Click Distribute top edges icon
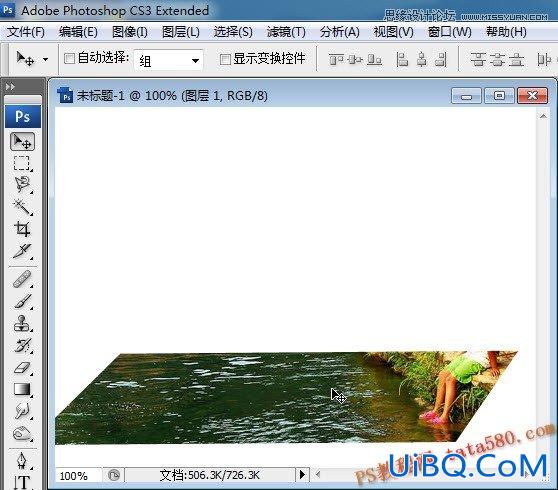Image resolution: width=558 pixels, height=490 pixels. pos(478,59)
